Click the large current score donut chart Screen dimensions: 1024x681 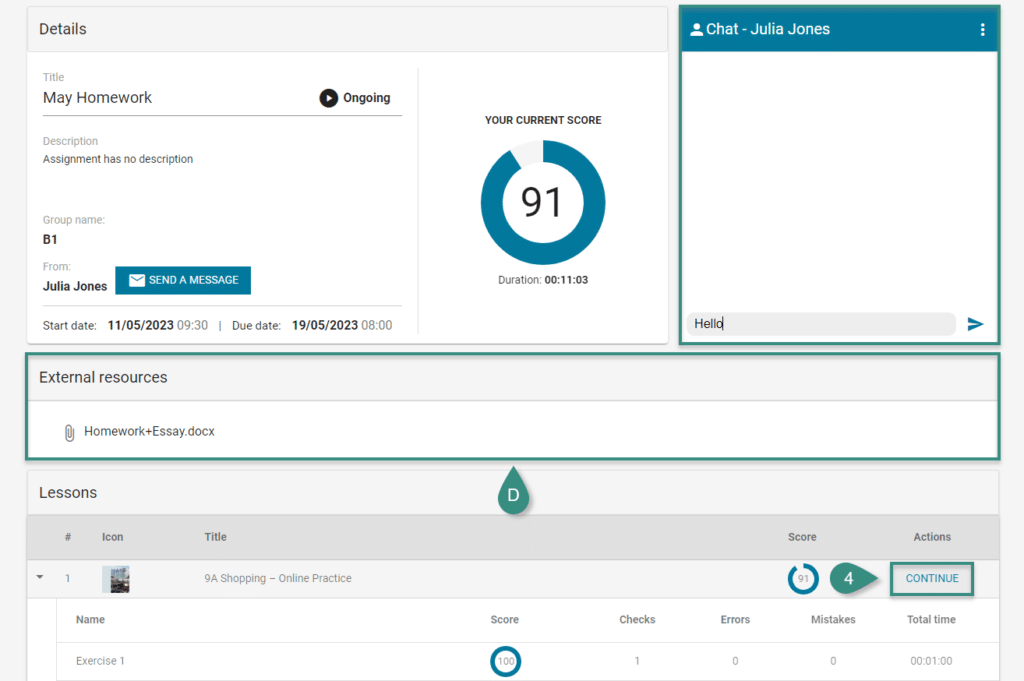542,202
